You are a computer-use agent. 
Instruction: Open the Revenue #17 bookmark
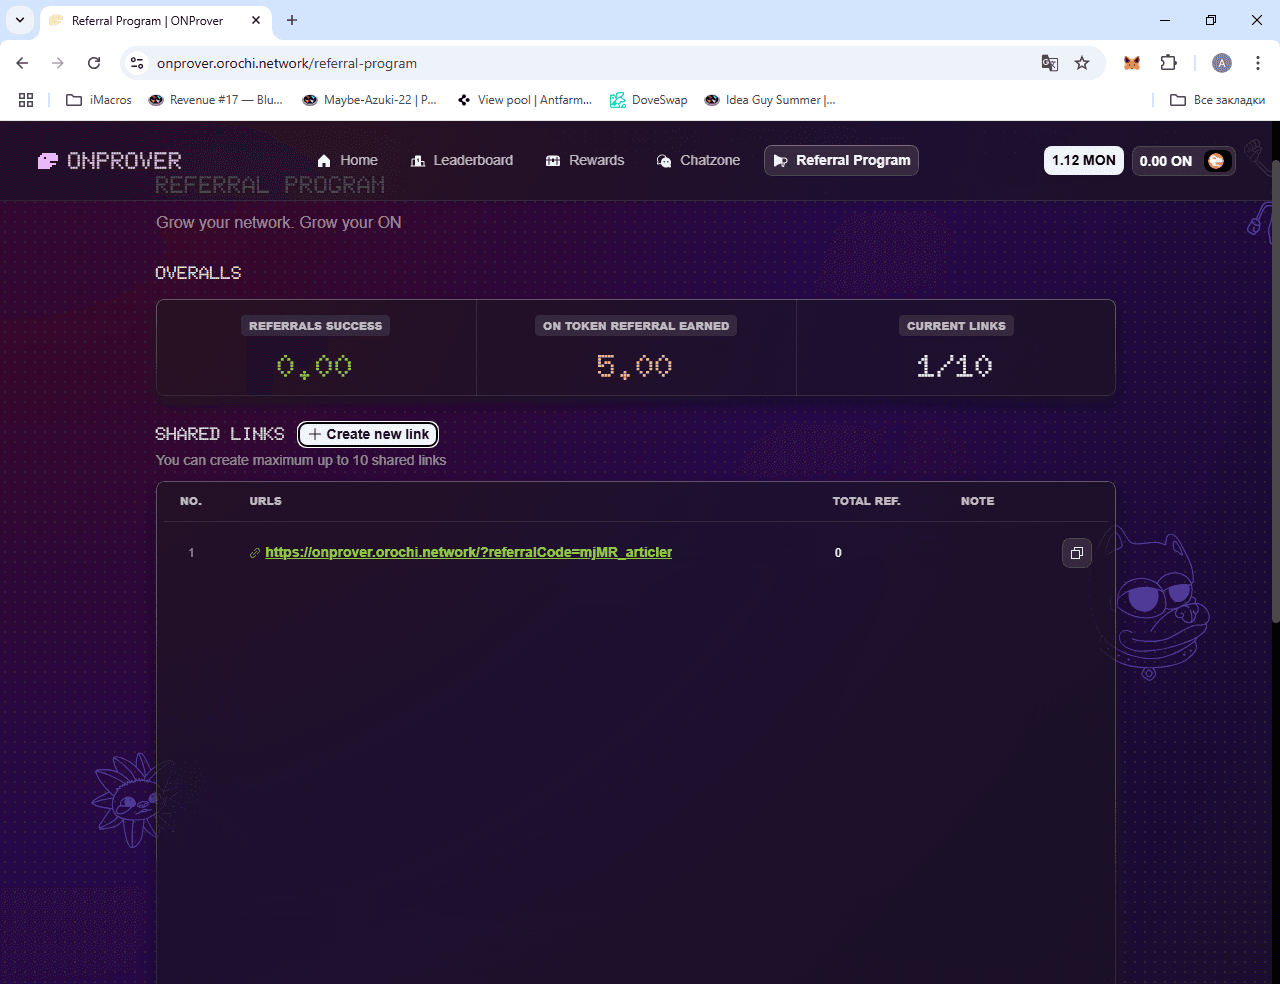(215, 100)
